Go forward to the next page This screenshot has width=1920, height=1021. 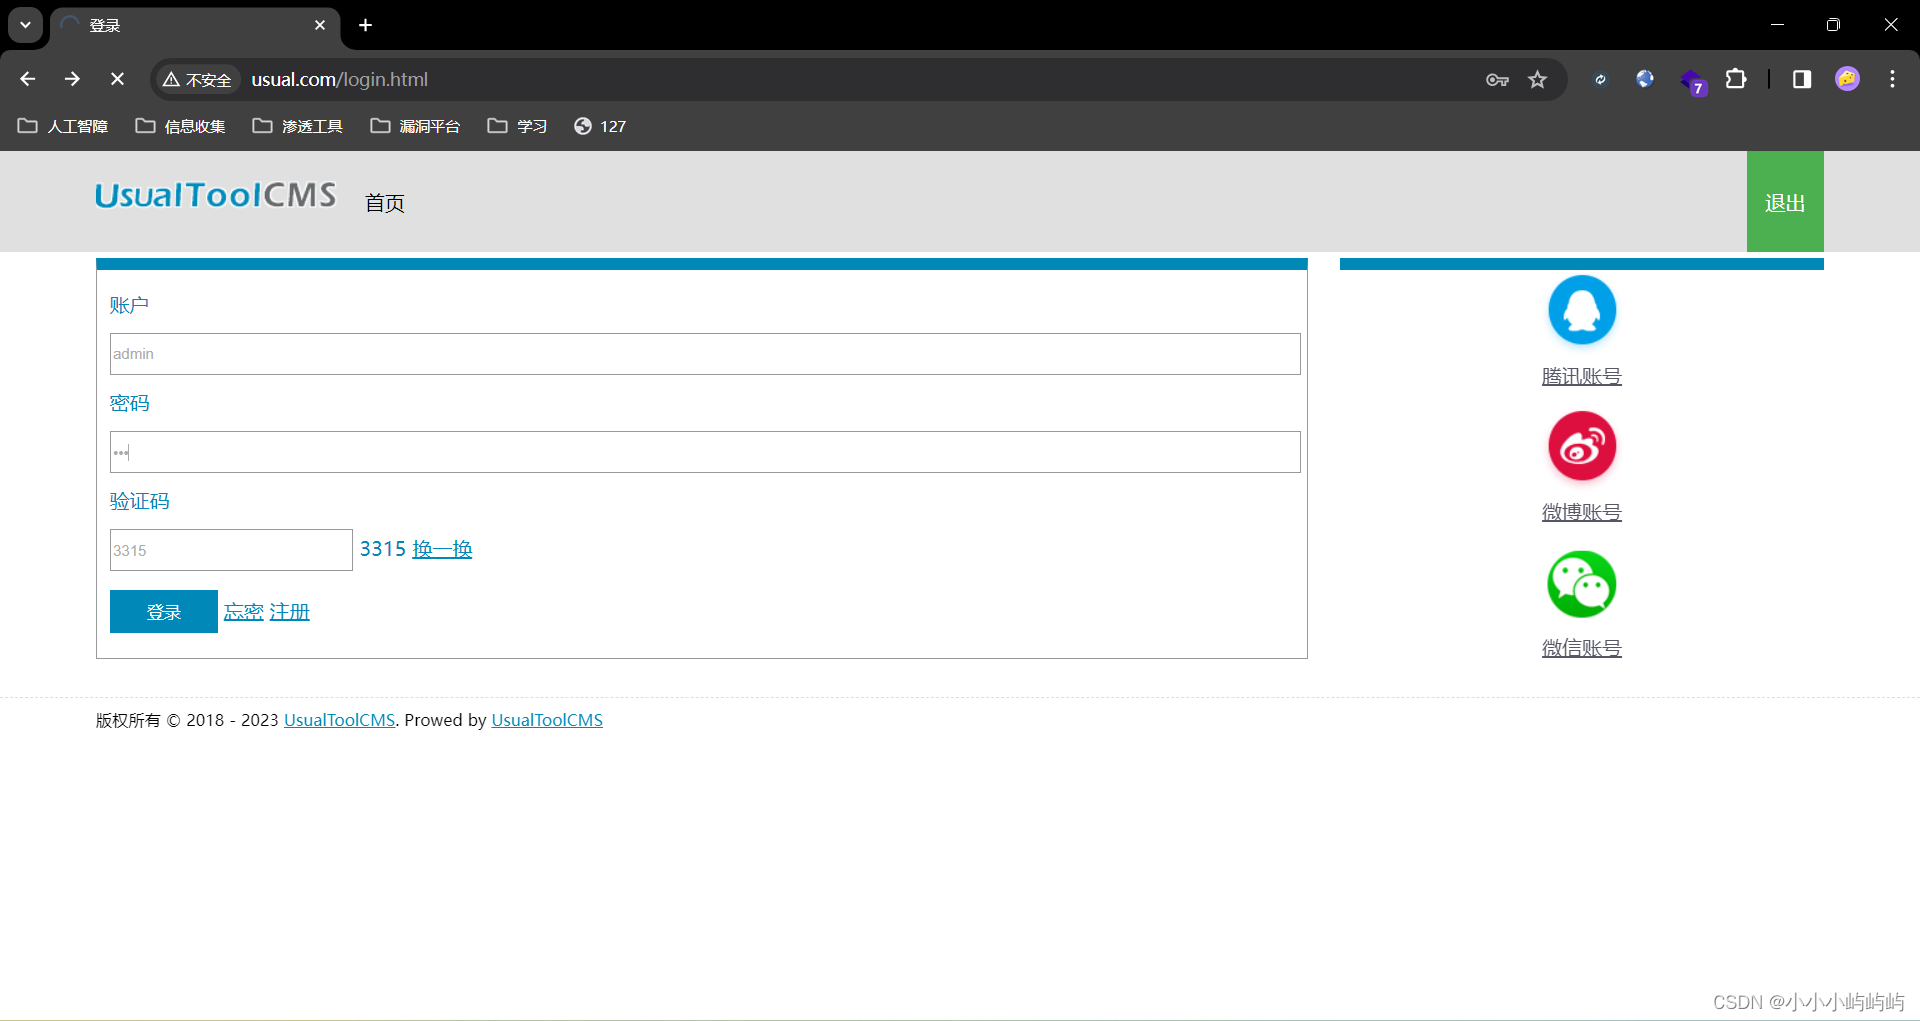tap(72, 79)
